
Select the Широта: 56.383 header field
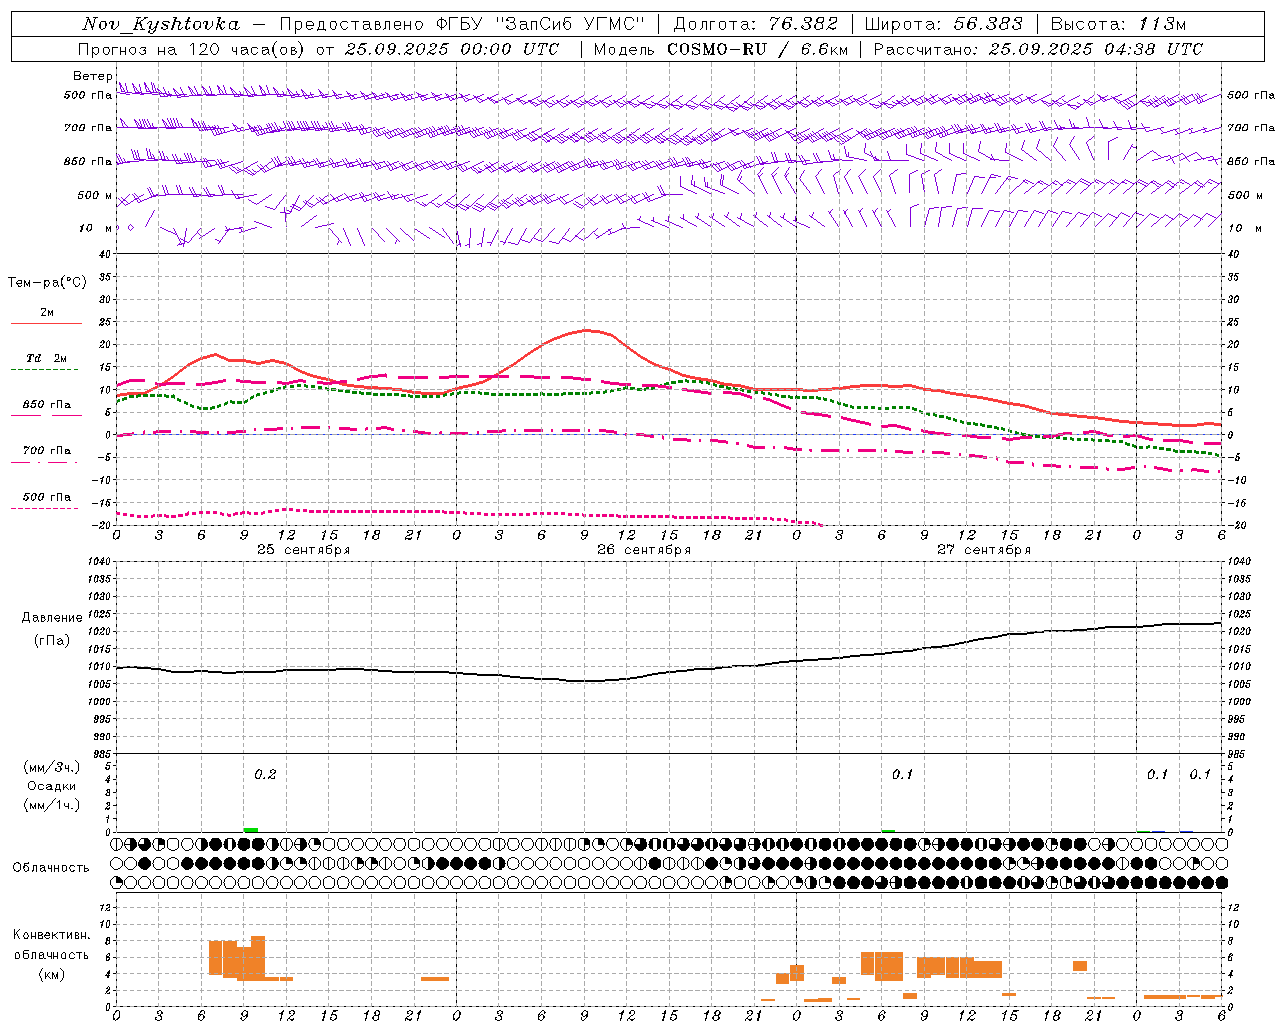coord(943,24)
